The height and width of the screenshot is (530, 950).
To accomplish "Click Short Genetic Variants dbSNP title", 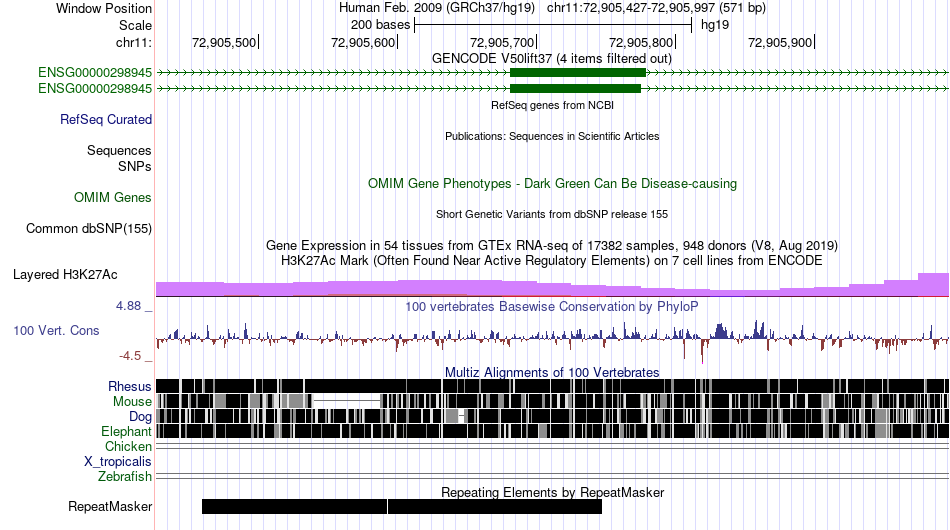I will click(552, 214).
